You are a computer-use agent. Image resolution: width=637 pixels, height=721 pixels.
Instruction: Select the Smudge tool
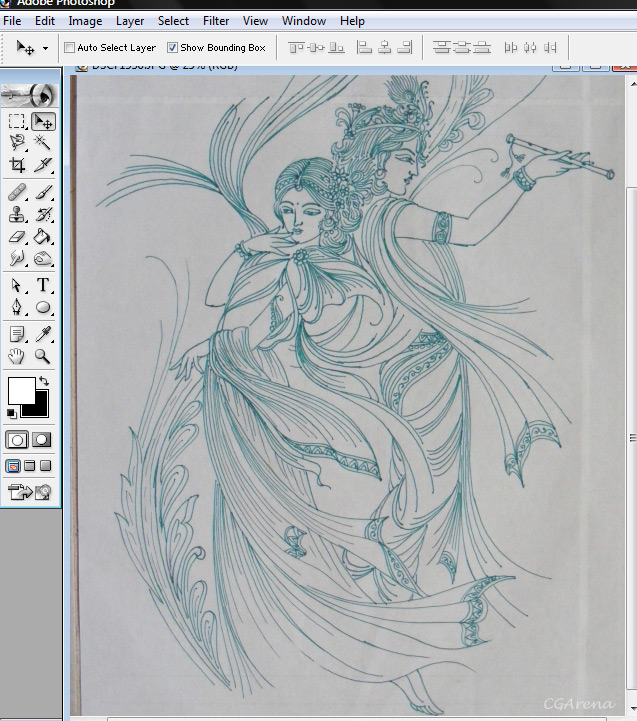(17, 258)
